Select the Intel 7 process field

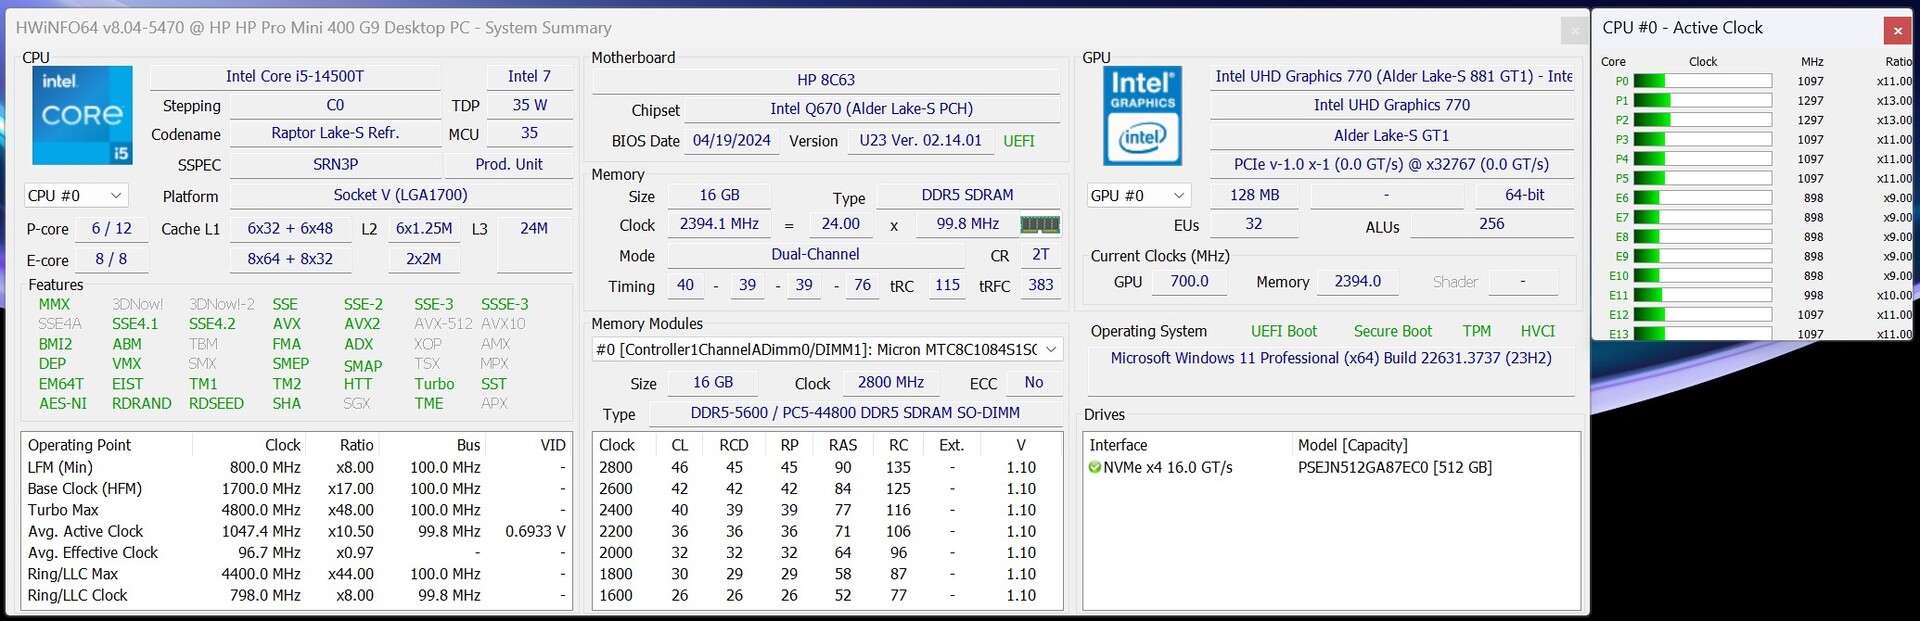click(x=529, y=77)
